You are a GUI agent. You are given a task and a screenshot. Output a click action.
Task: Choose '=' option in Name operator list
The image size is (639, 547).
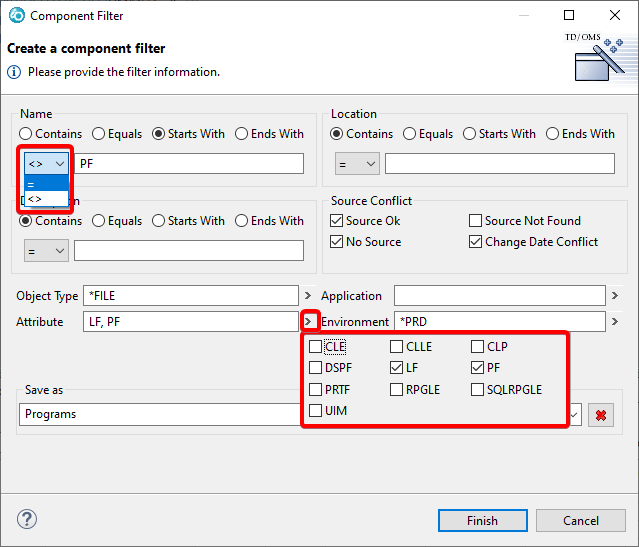[x=46, y=183]
